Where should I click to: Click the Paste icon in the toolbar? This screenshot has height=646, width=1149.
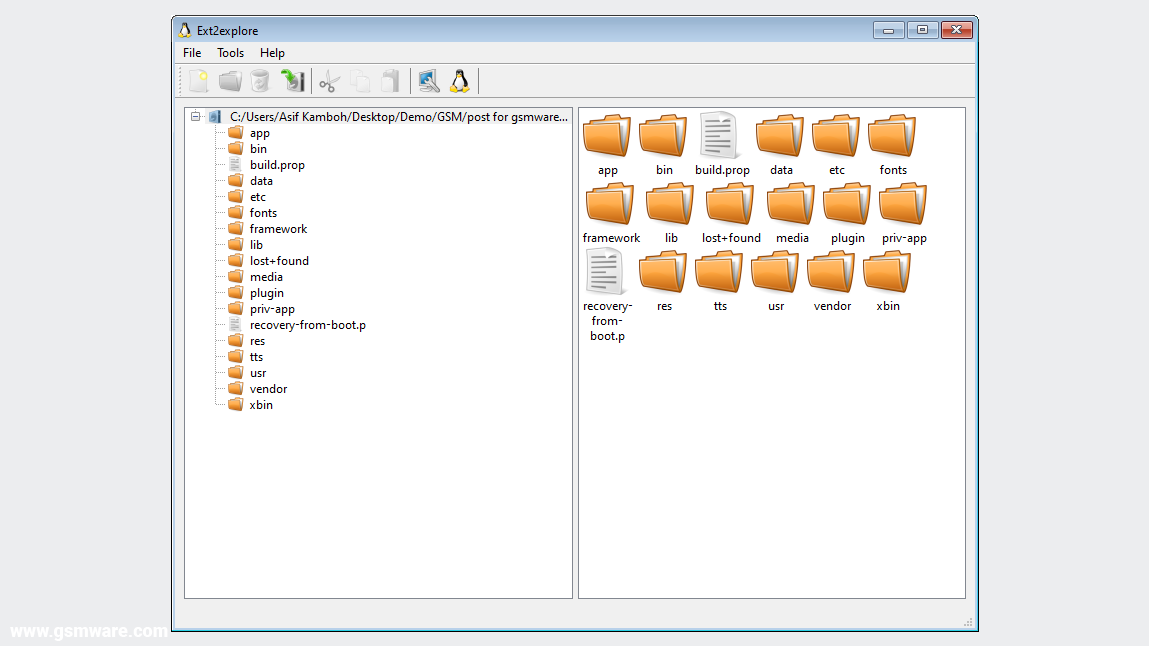point(391,81)
